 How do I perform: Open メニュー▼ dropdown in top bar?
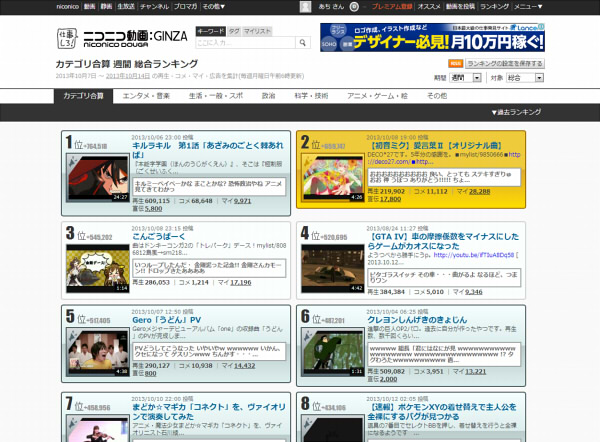528,7
